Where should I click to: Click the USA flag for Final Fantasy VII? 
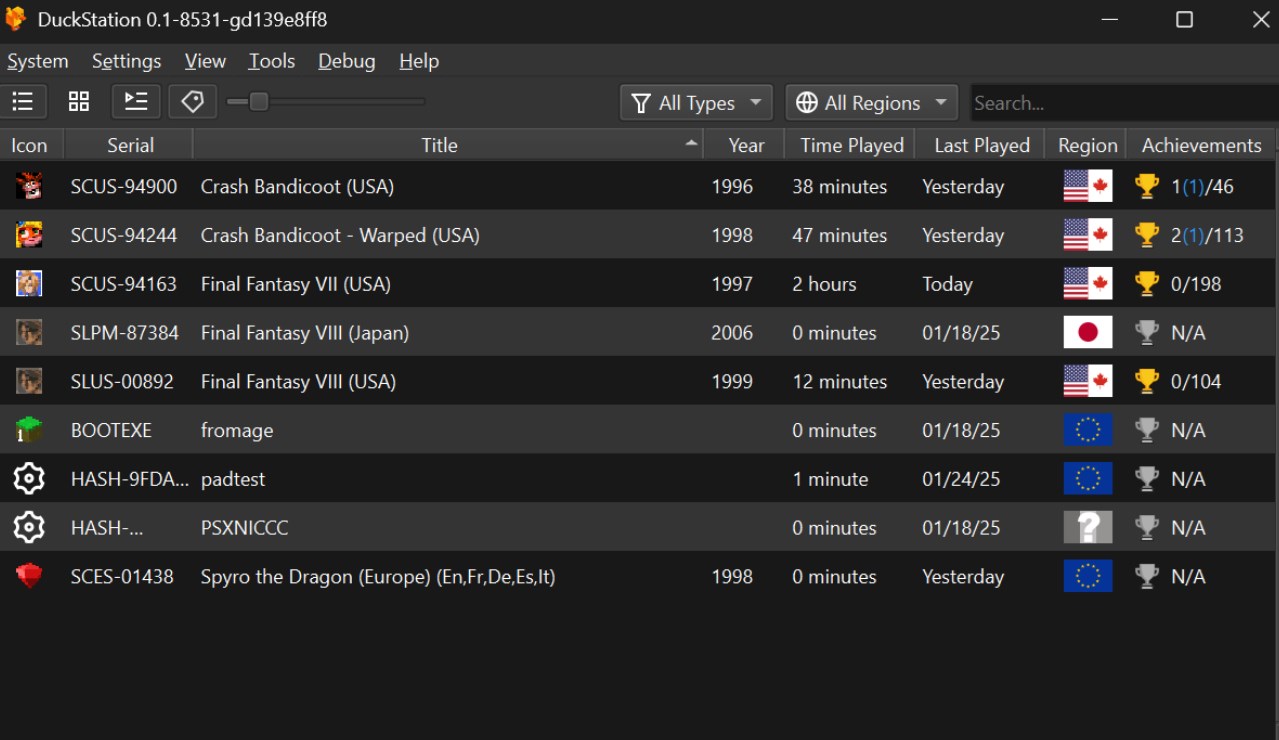(1088, 284)
